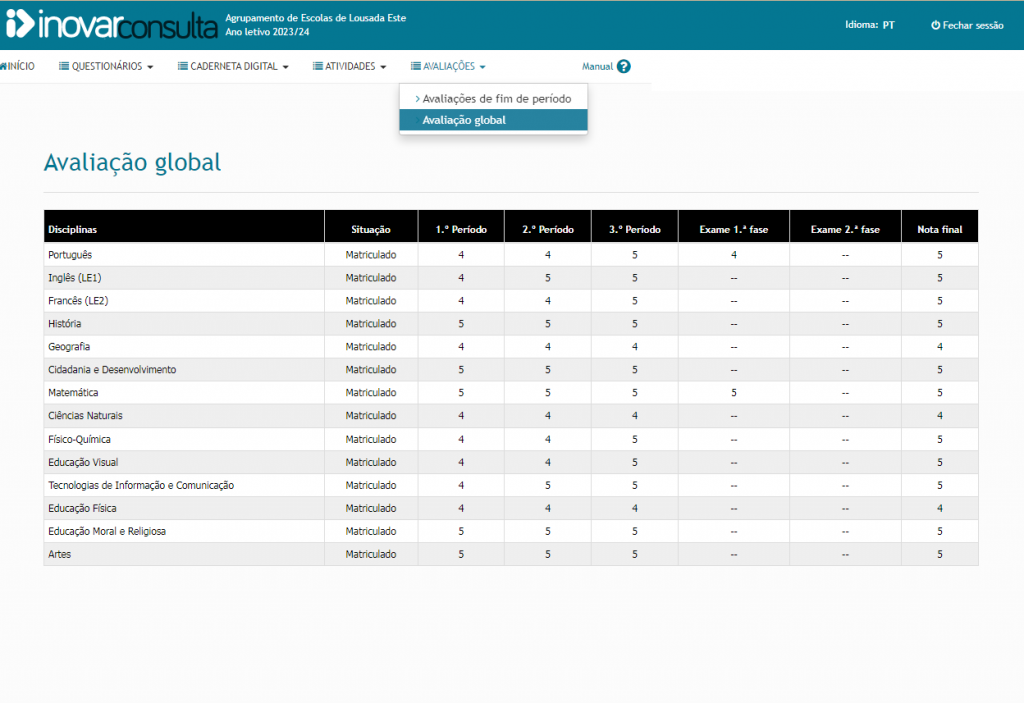The image size is (1024, 703).
Task: Open the Manual help question-mark icon
Action: pos(624,67)
